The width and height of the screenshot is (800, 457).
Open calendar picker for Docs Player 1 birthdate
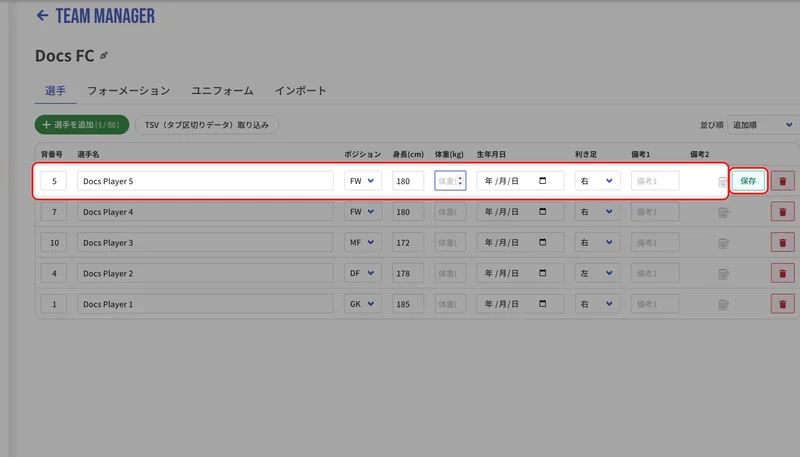click(542, 303)
